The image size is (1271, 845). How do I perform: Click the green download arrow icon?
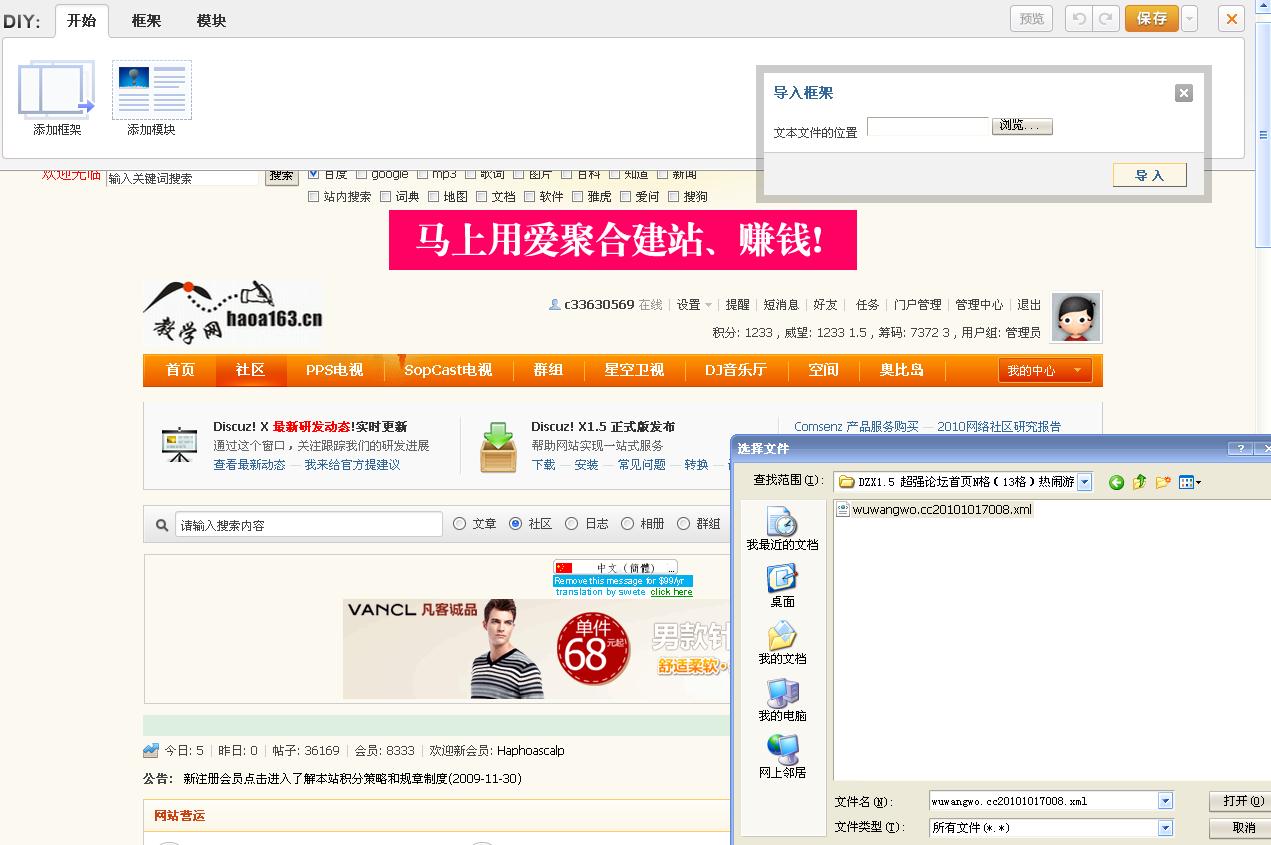(498, 447)
